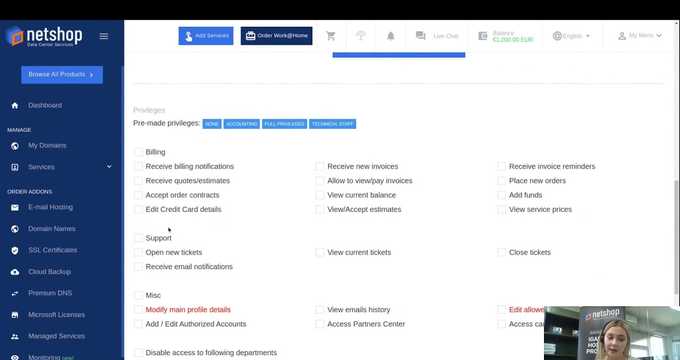Tick the Support group checkbox
Viewport: 680px width, 360px height.
click(x=139, y=238)
